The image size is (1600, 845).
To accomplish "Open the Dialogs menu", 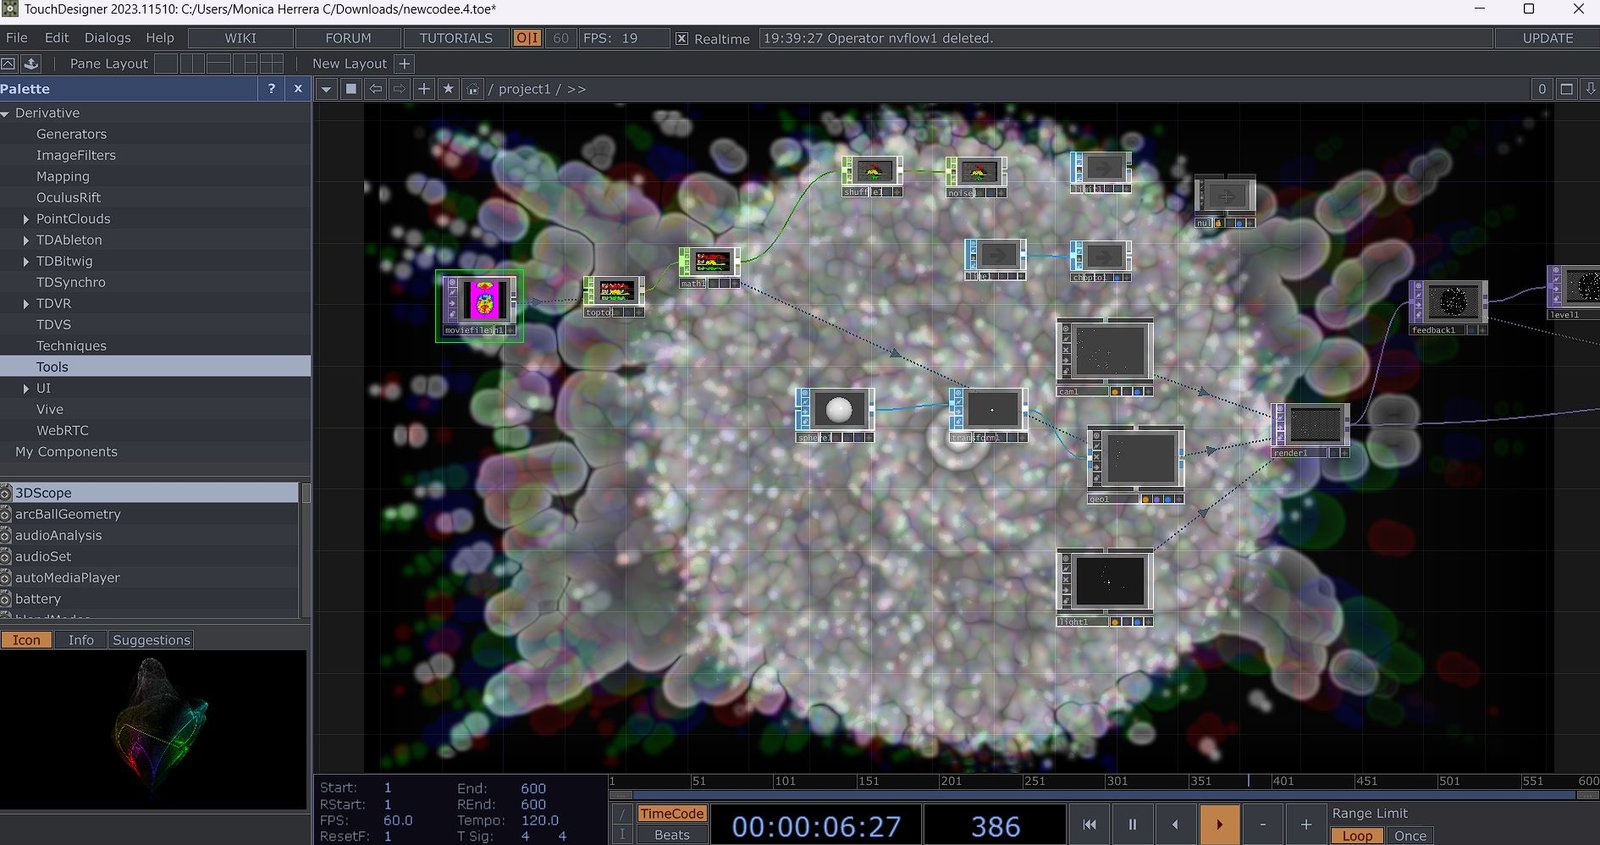I will pyautogui.click(x=107, y=38).
